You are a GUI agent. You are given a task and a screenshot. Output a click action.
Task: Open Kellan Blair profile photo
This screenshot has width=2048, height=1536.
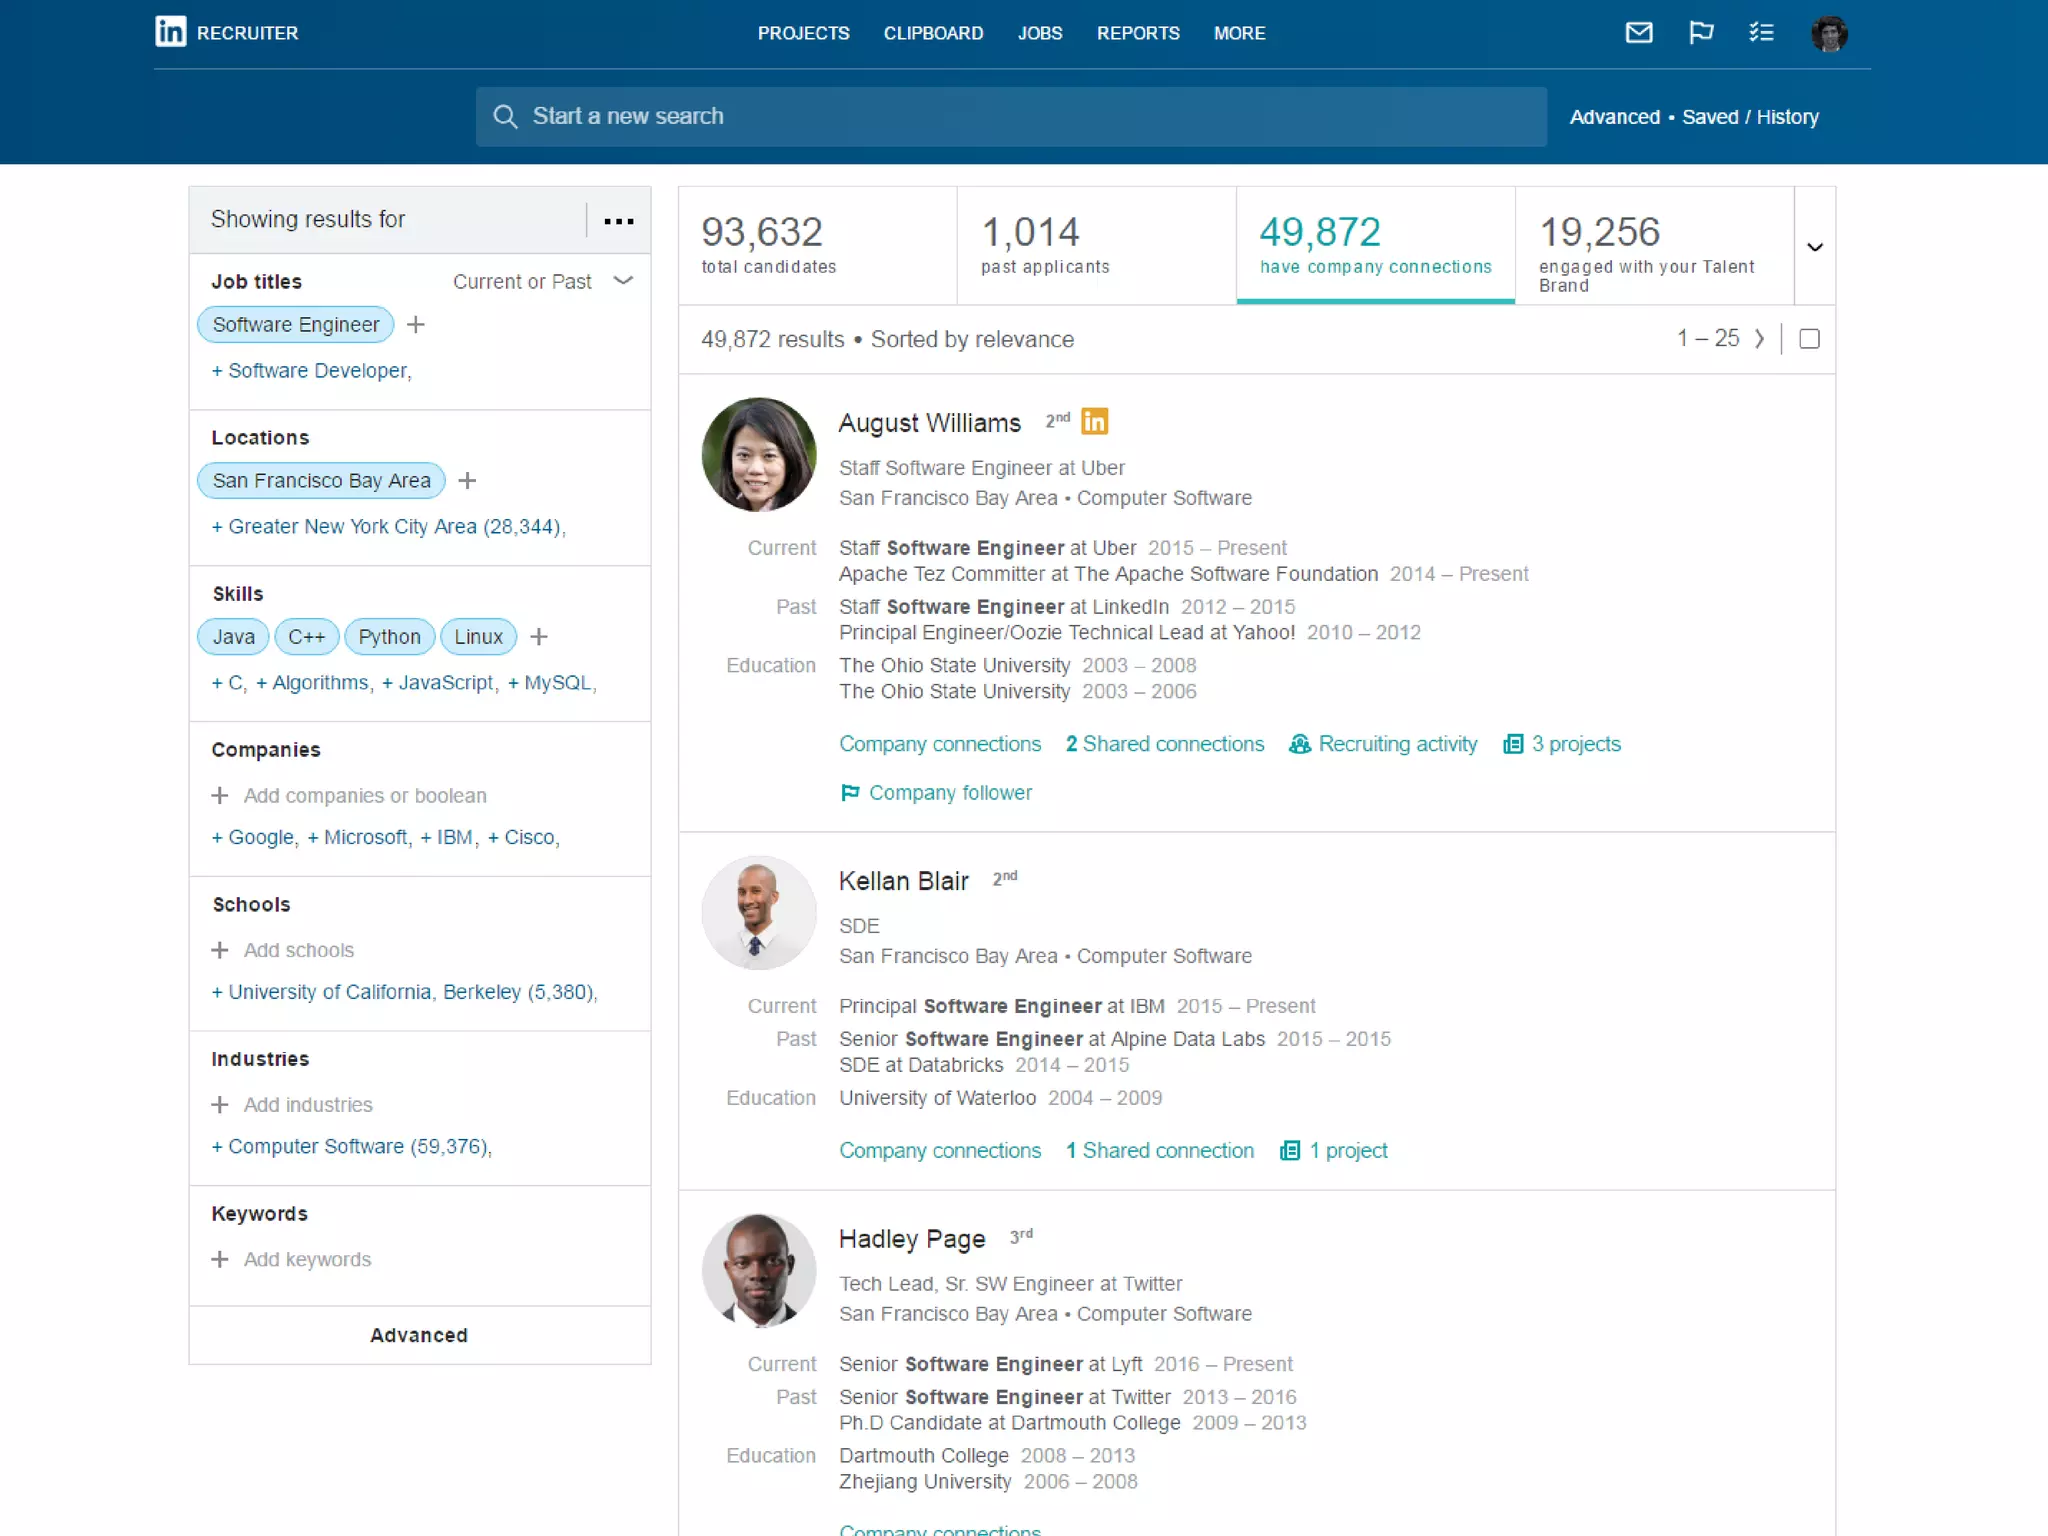pyautogui.click(x=758, y=912)
